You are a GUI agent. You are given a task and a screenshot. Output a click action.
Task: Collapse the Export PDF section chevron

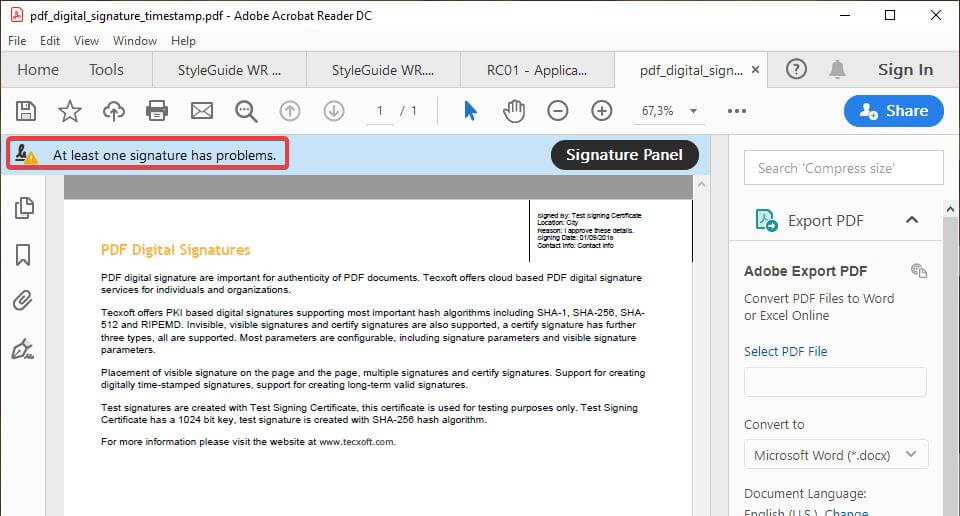click(912, 220)
